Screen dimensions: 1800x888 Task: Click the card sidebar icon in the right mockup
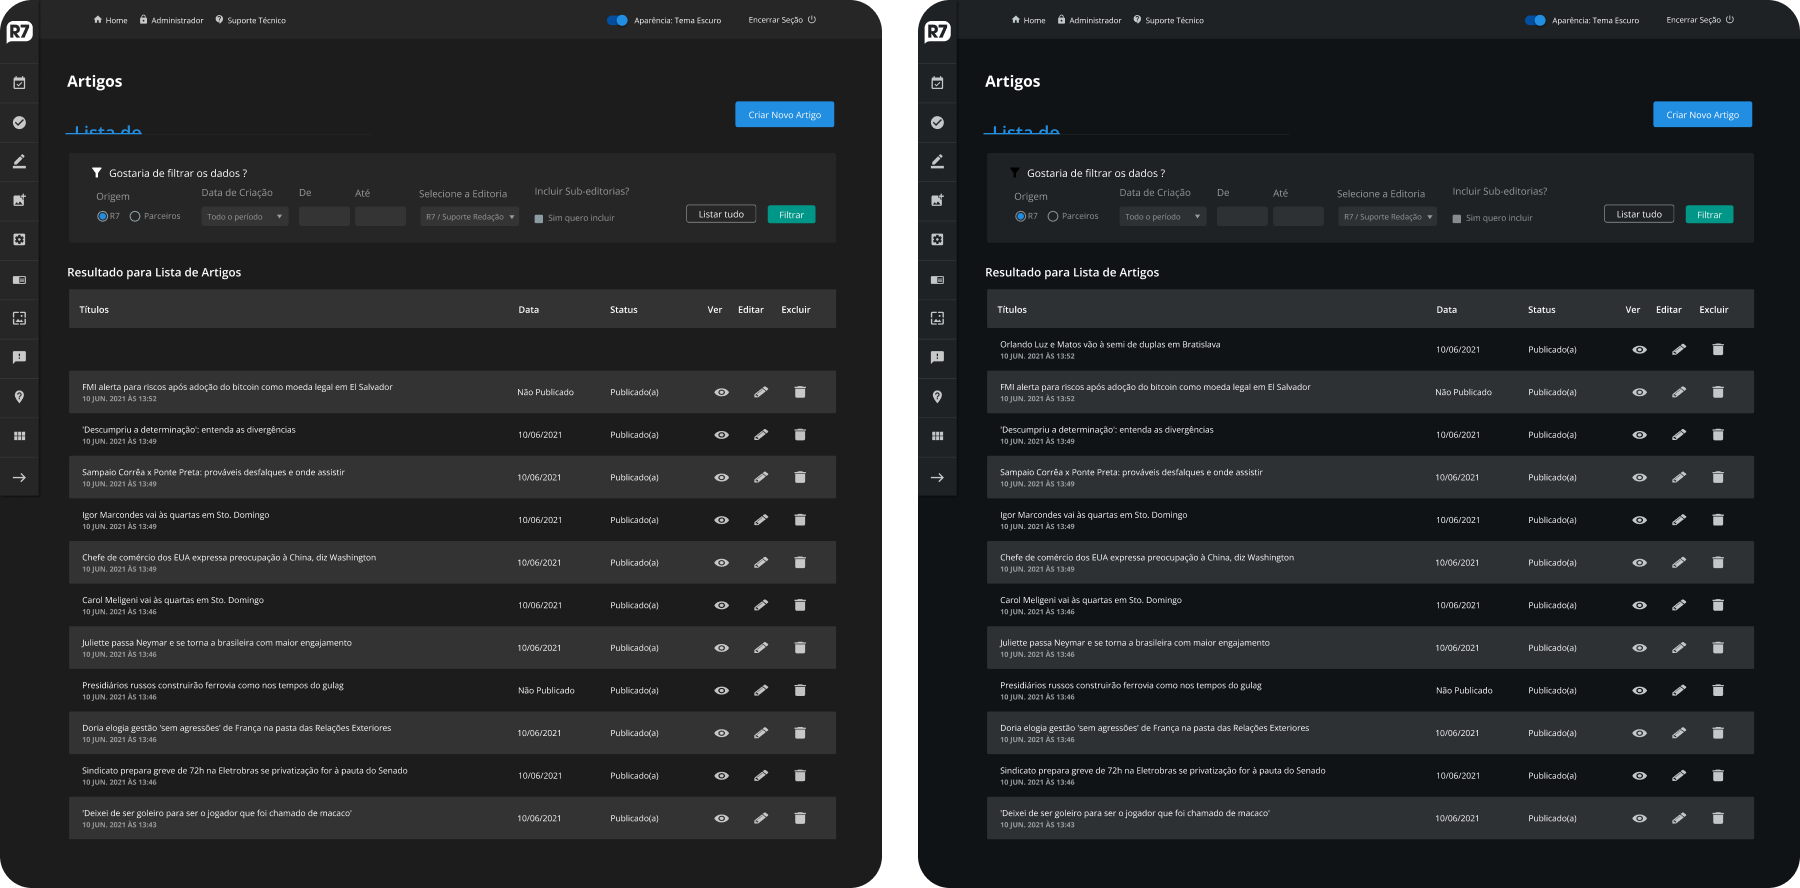pos(937,280)
